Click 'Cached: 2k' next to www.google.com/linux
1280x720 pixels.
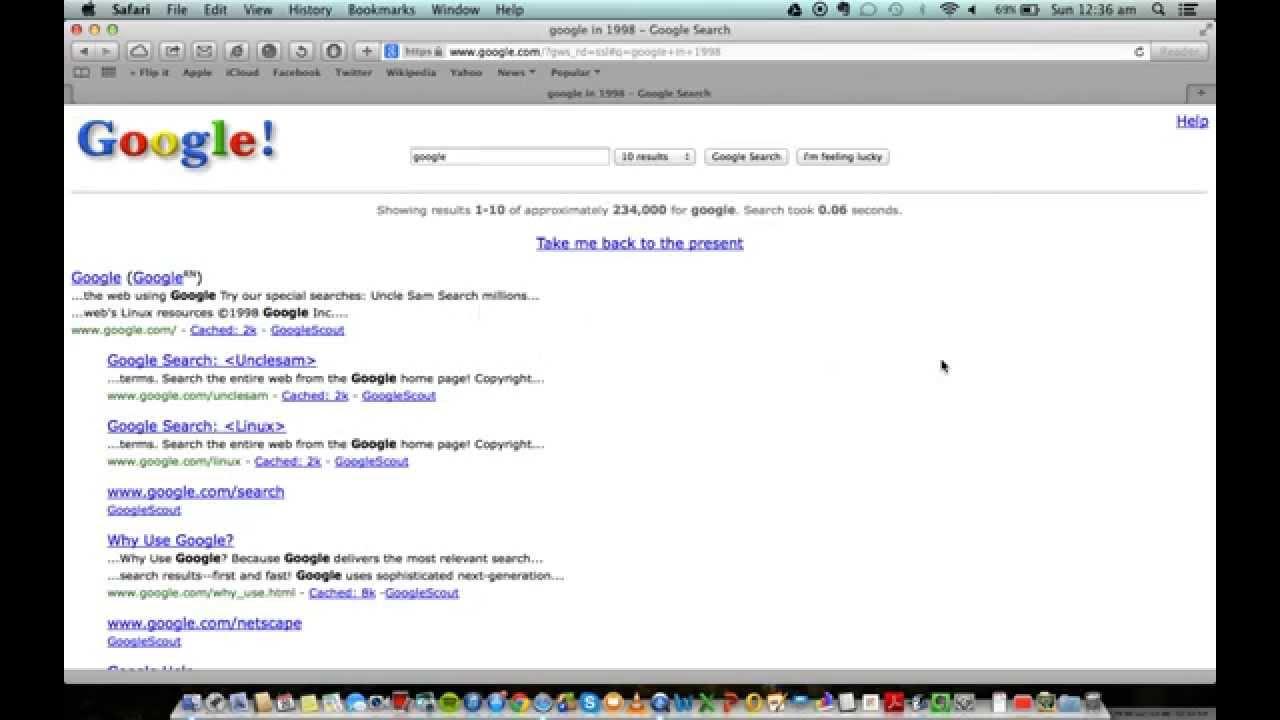[288, 461]
